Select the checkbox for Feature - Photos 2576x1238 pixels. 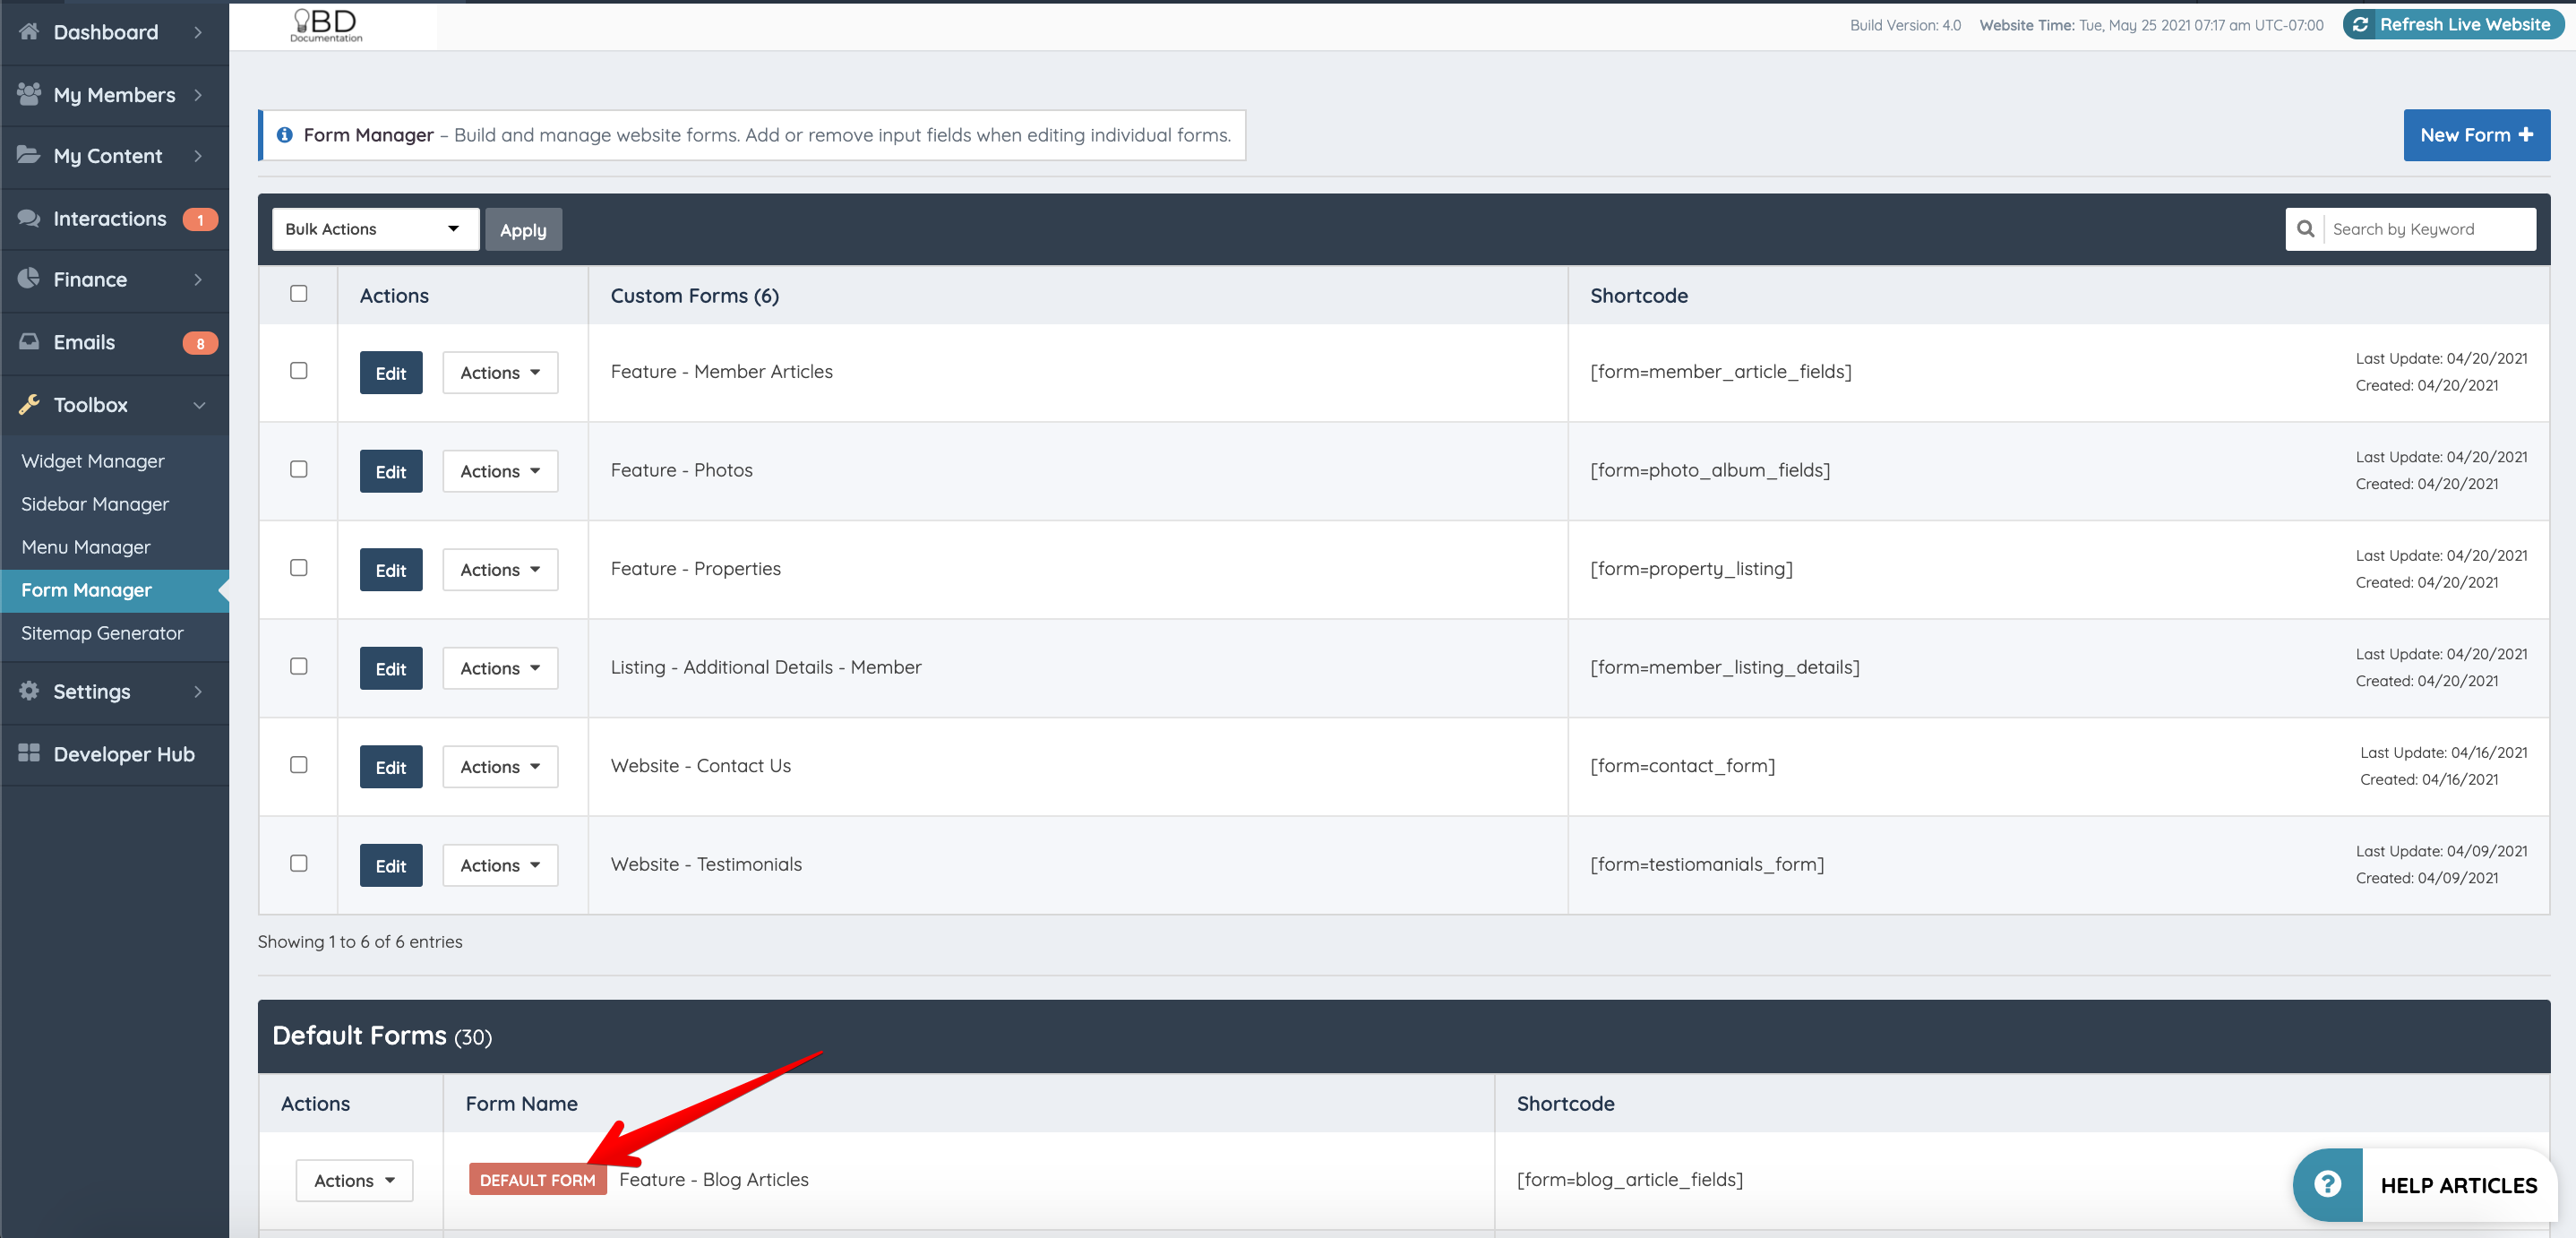pyautogui.click(x=298, y=470)
